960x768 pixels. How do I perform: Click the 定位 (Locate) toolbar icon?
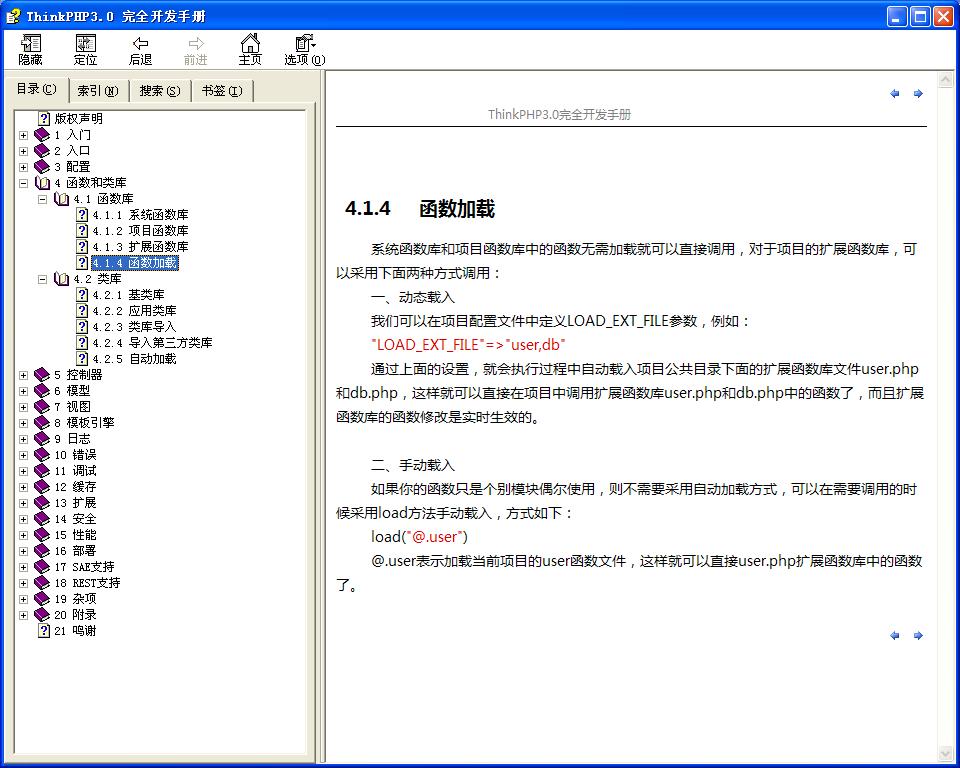pos(86,44)
